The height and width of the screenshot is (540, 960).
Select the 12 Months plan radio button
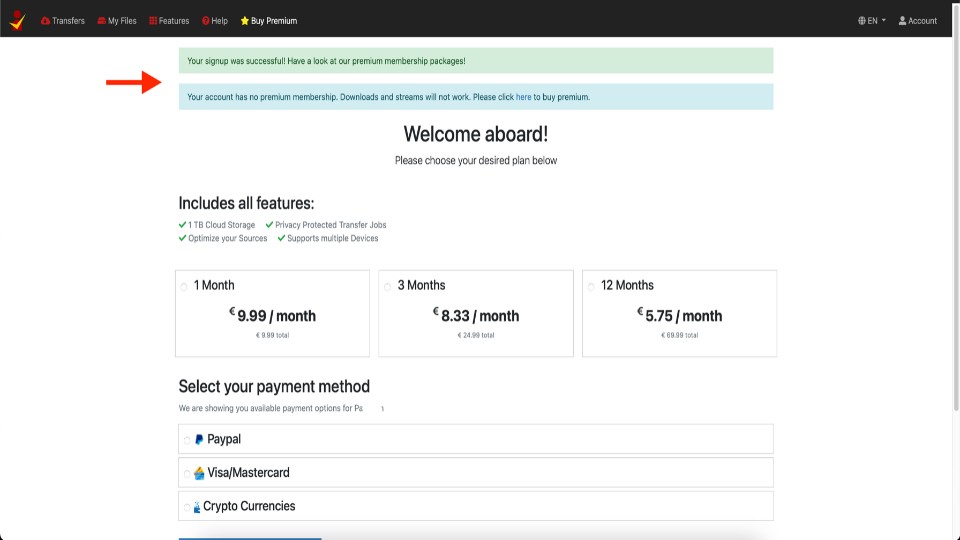pyautogui.click(x=591, y=287)
